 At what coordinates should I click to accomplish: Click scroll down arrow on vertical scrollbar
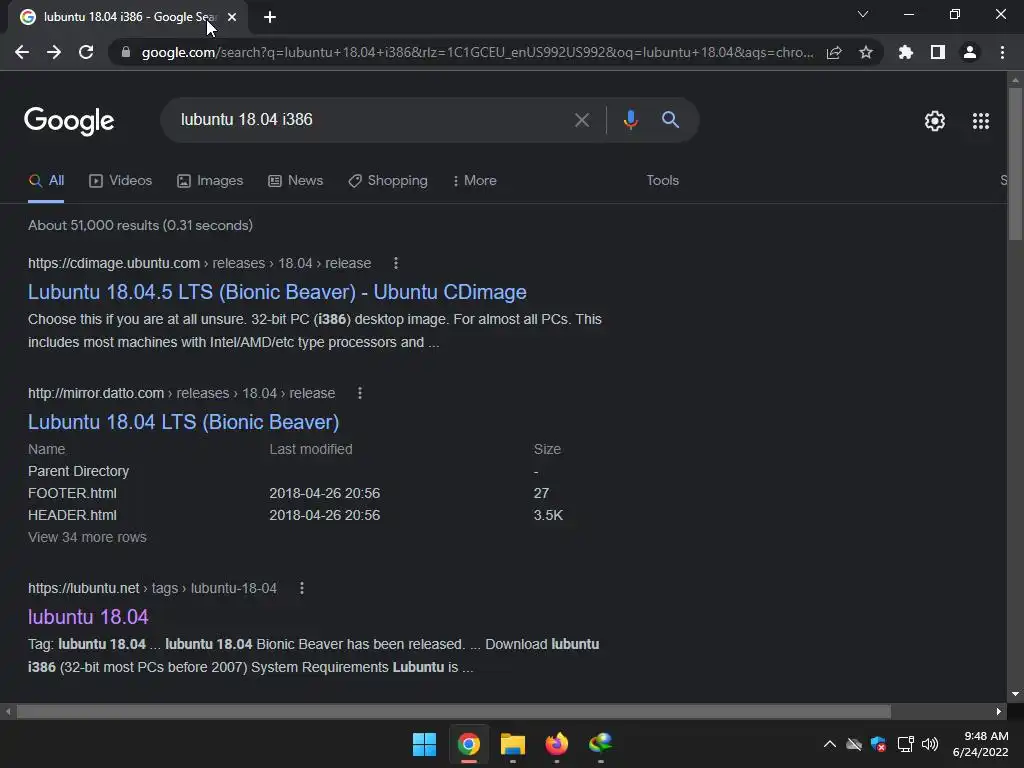[x=1015, y=694]
